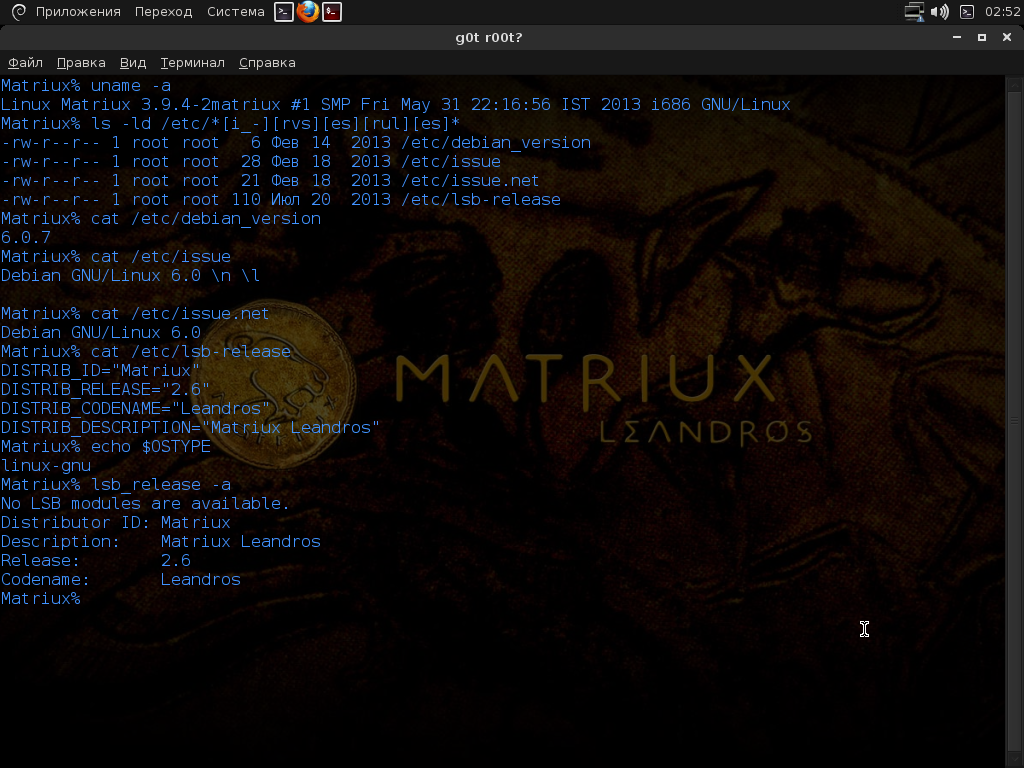Click the DISTRIB_ID="Matriux" line

point(100,370)
